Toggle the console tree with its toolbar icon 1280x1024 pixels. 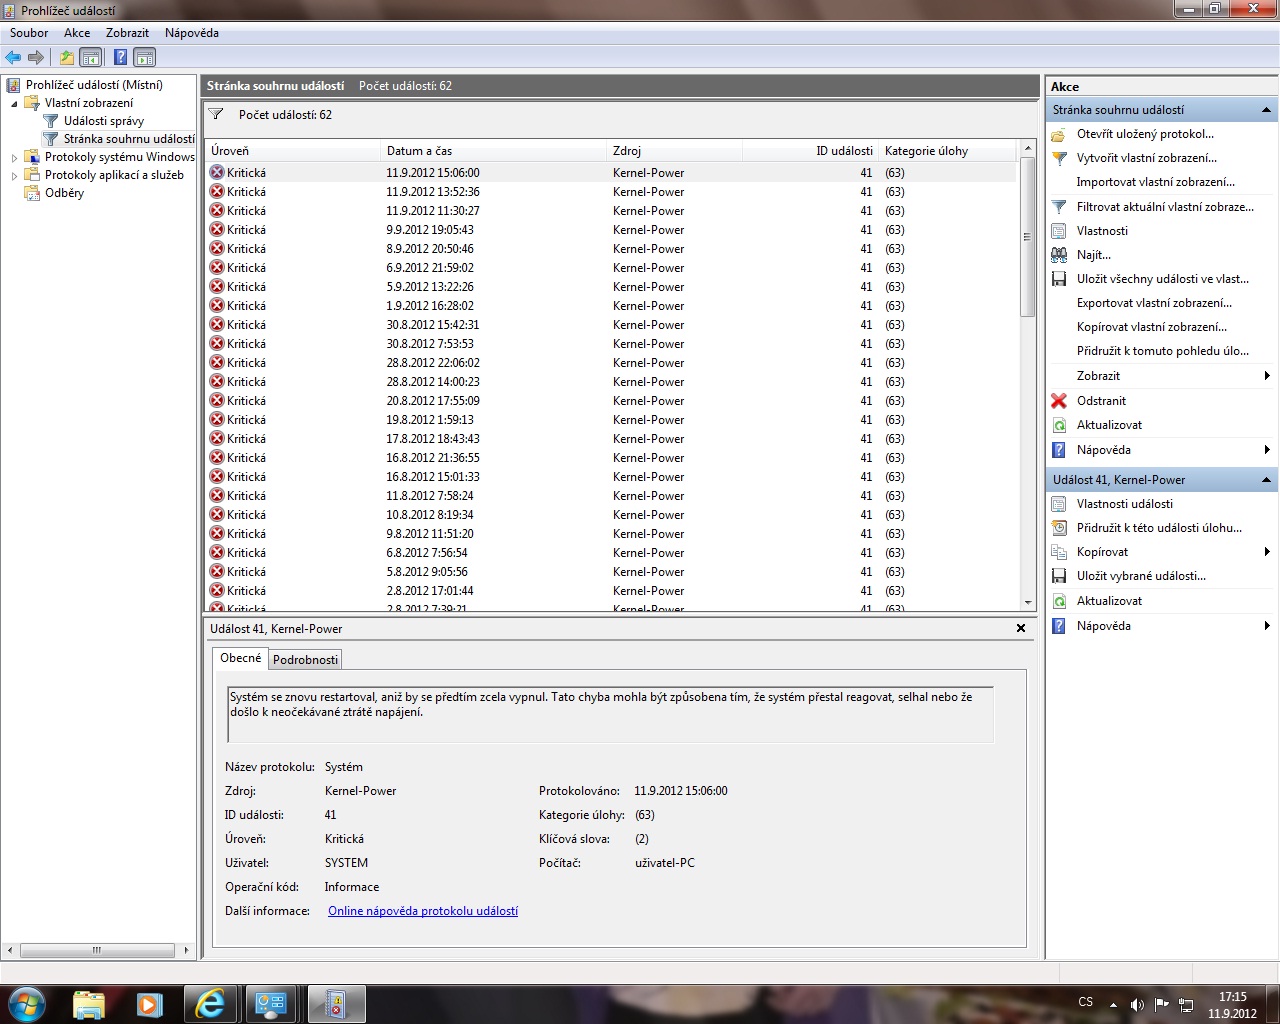[x=91, y=57]
